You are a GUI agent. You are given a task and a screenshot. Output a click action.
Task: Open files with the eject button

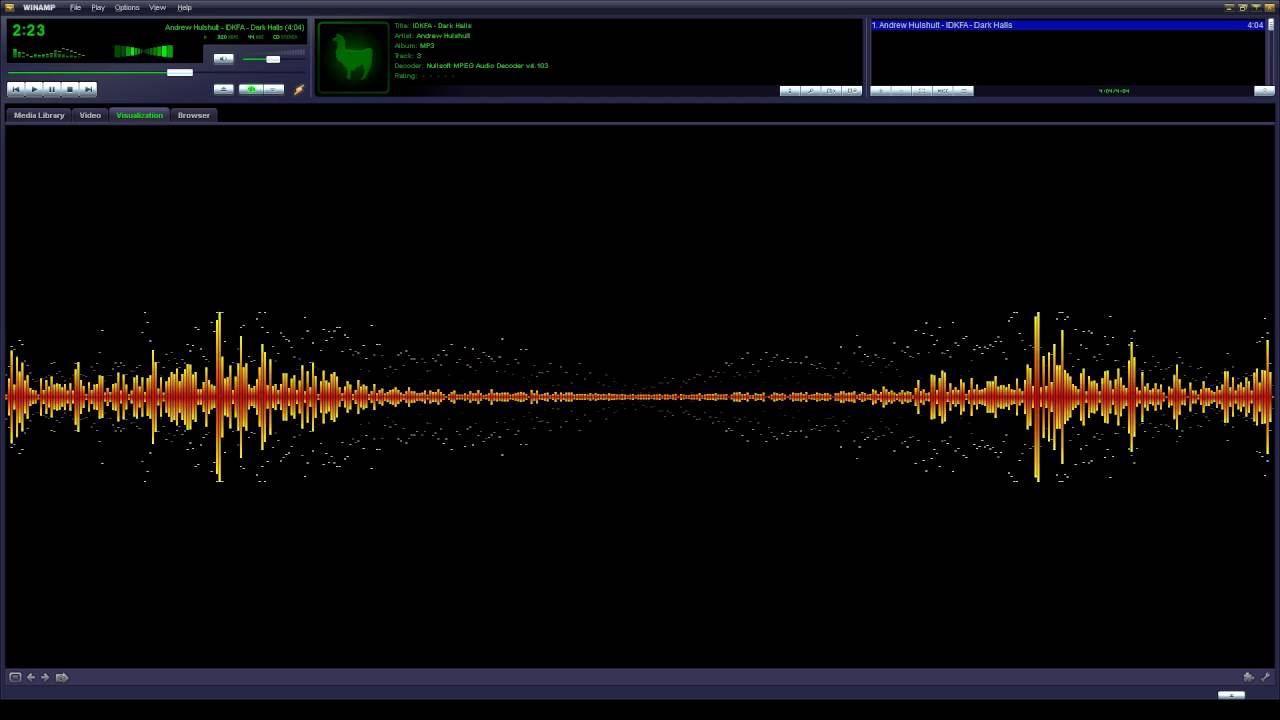pyautogui.click(x=224, y=89)
